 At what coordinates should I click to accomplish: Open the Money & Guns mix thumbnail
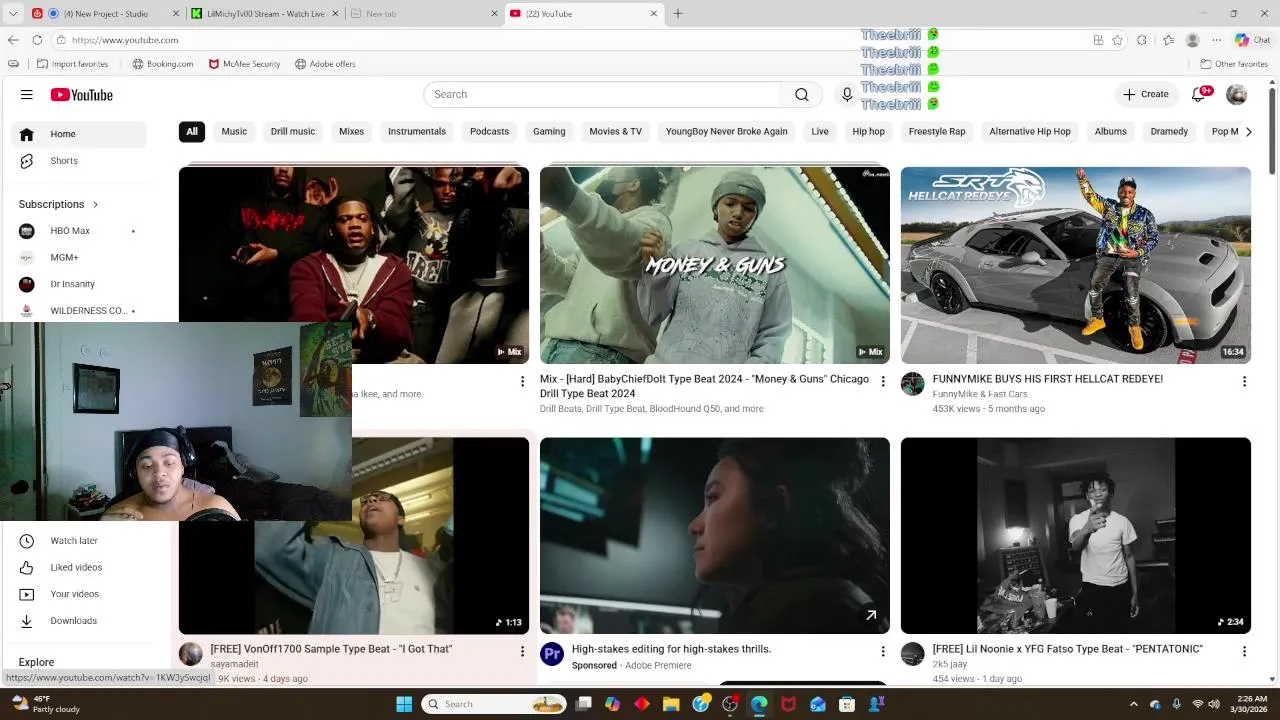coord(715,265)
